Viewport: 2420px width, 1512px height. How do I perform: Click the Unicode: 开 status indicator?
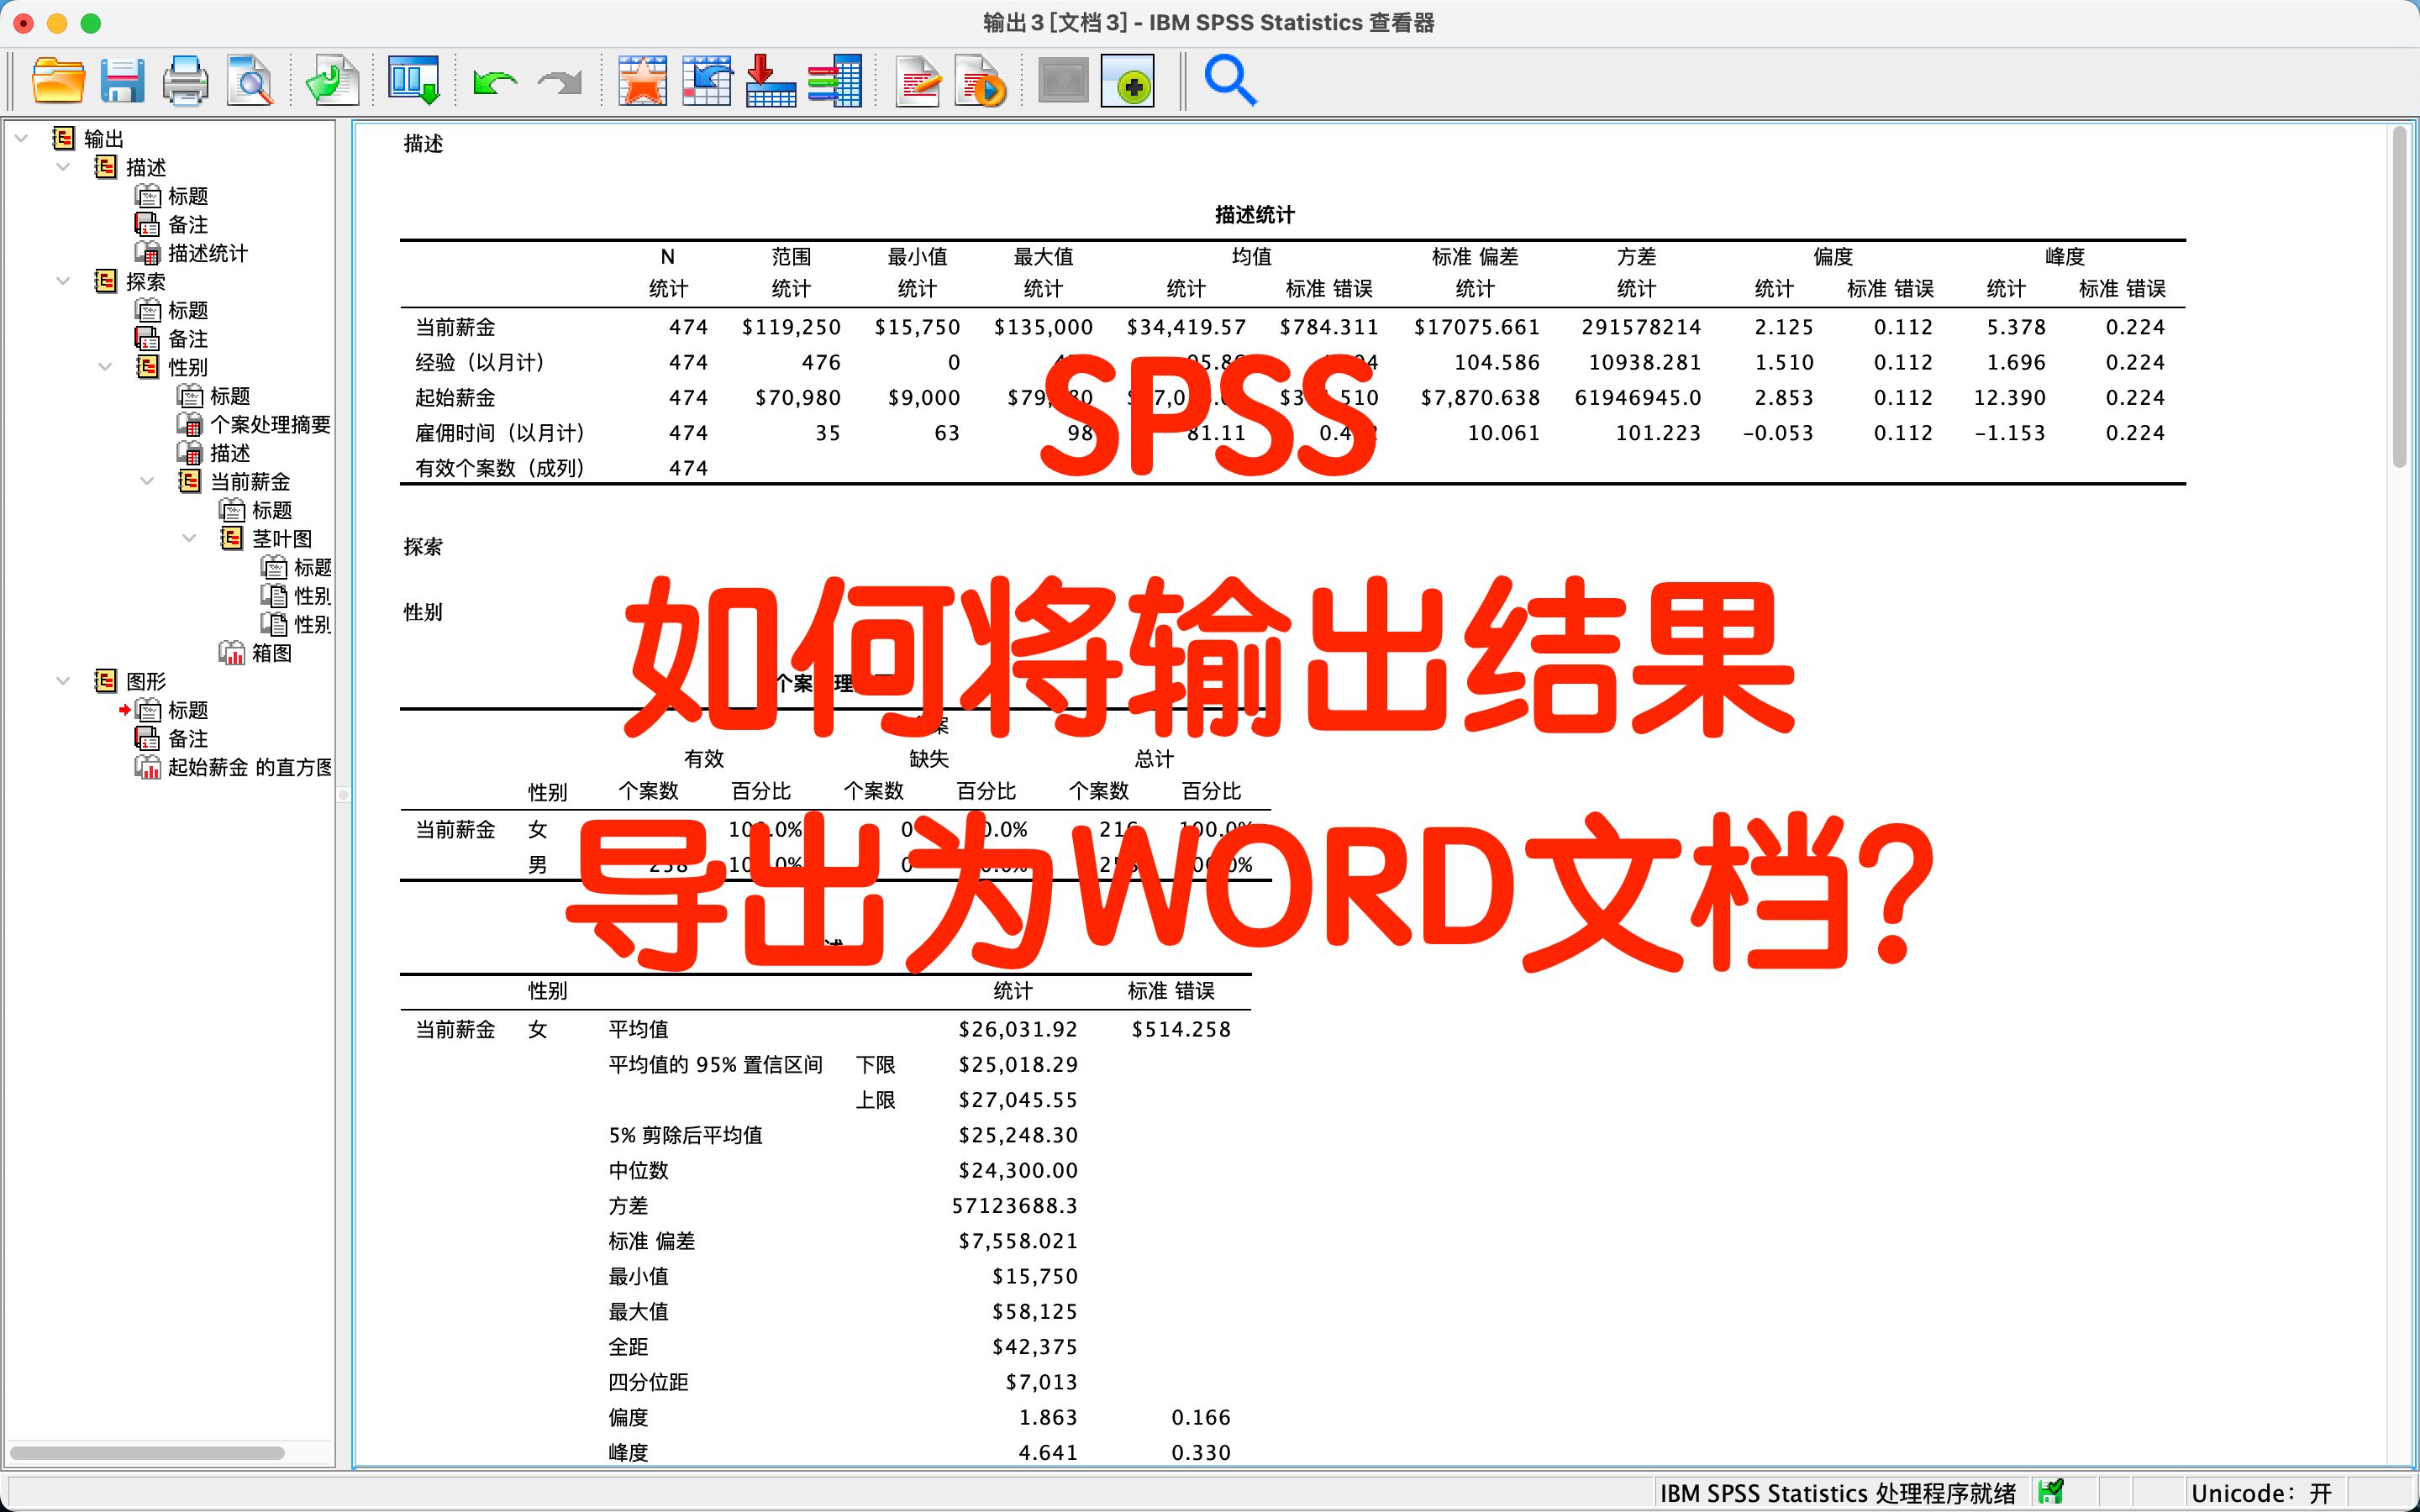(2261, 1493)
